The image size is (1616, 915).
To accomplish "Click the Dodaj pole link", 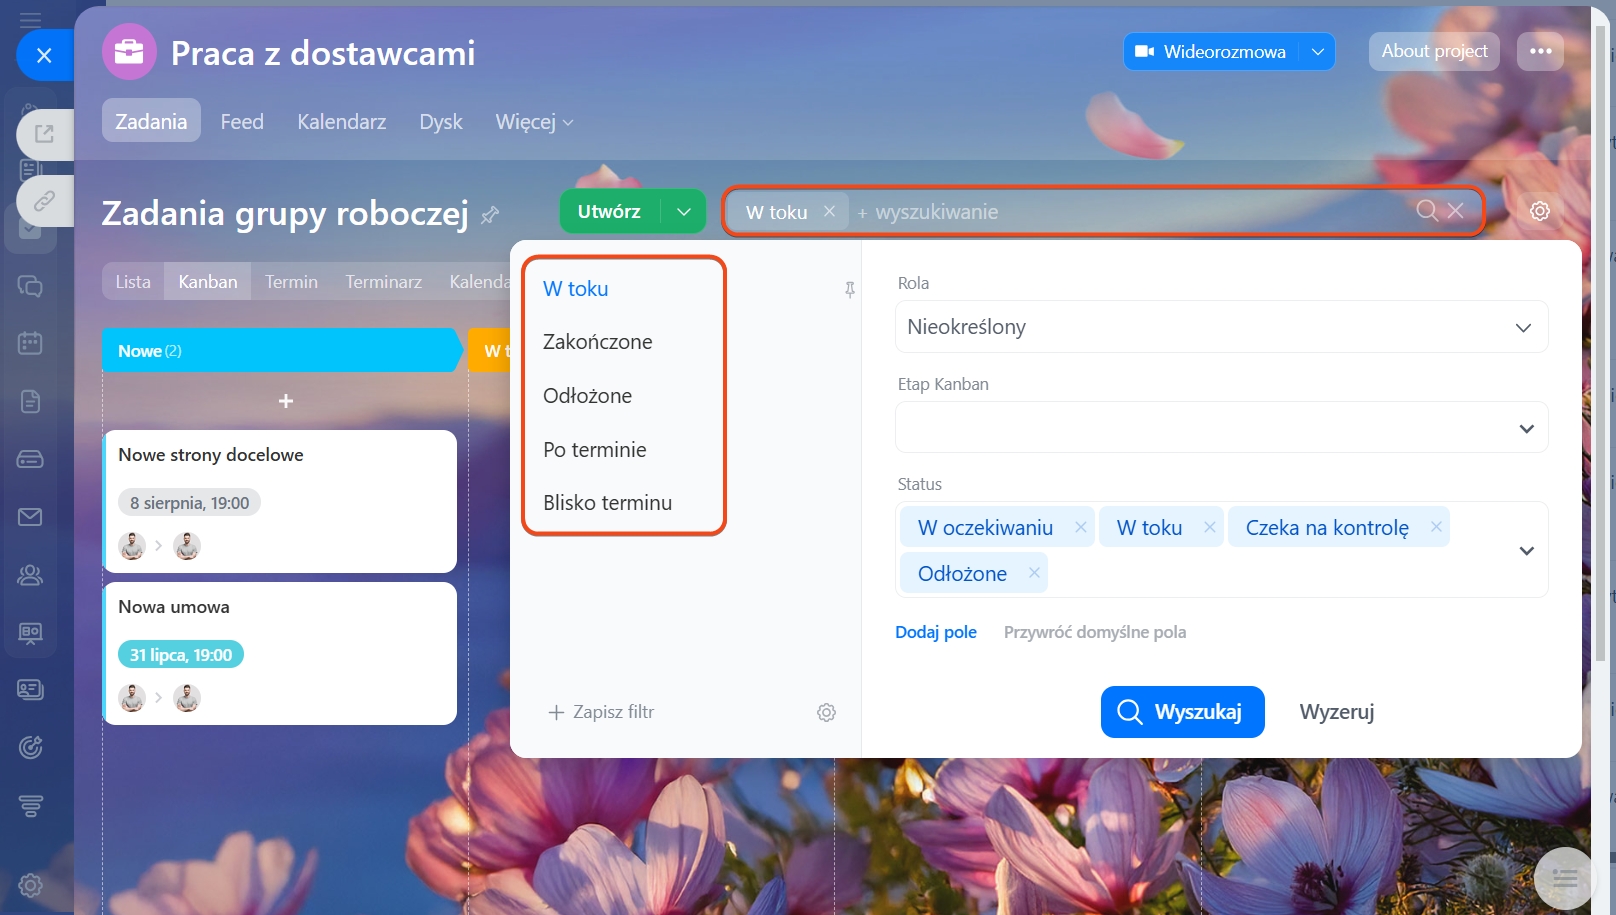I will pyautogui.click(x=936, y=632).
